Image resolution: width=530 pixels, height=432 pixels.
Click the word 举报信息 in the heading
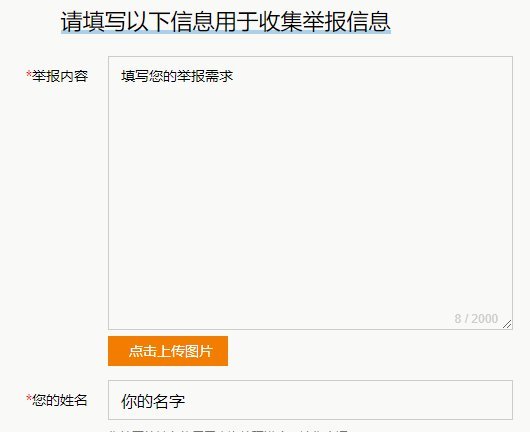click(x=347, y=22)
